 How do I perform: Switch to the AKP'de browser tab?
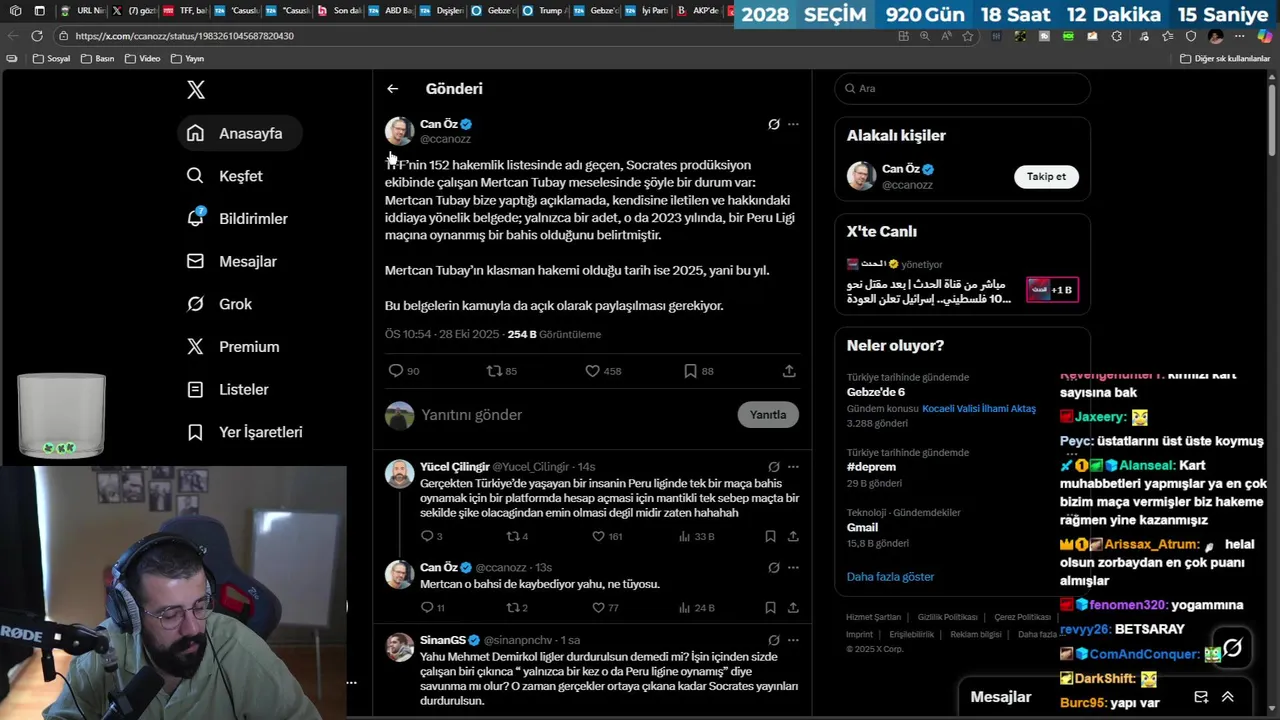click(x=697, y=11)
